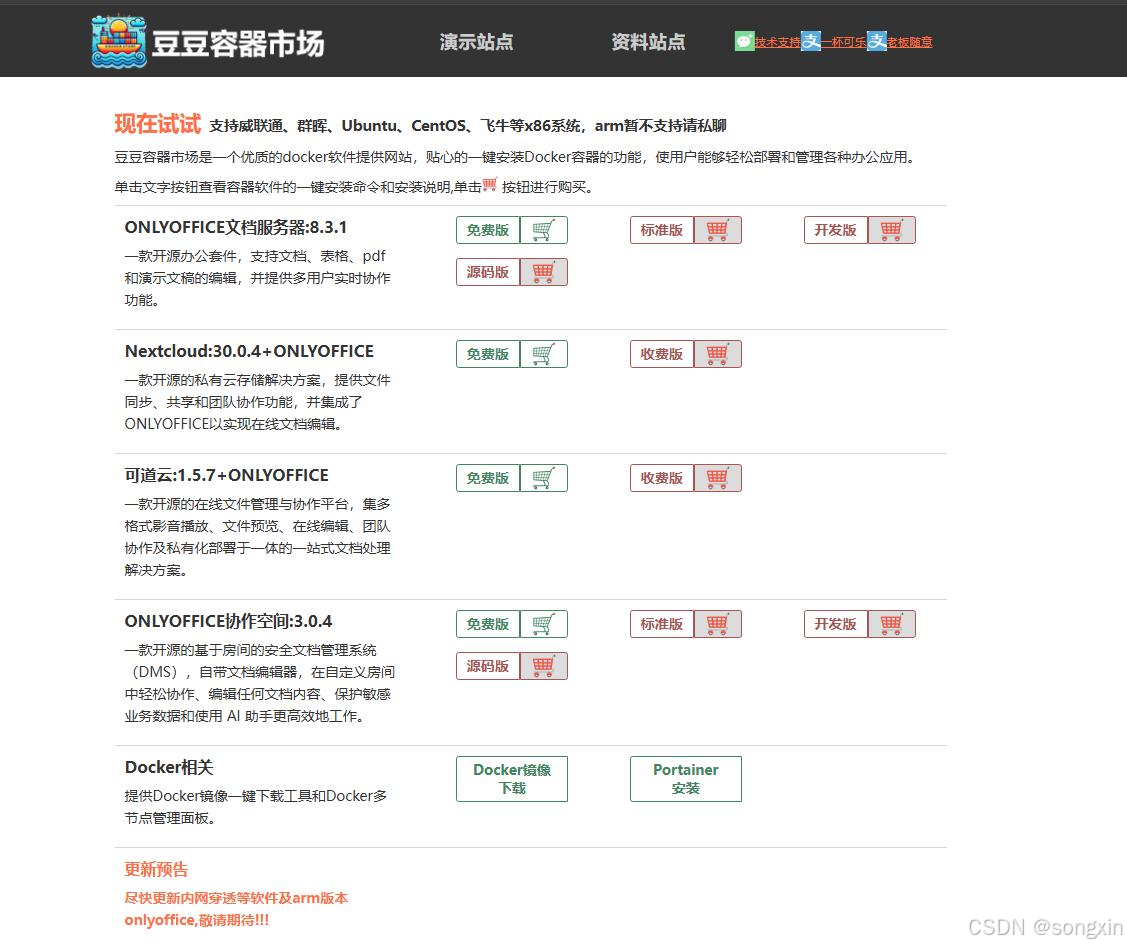Click the 豆豆容器市场 ship logo
The image size is (1127, 947).
click(x=119, y=42)
